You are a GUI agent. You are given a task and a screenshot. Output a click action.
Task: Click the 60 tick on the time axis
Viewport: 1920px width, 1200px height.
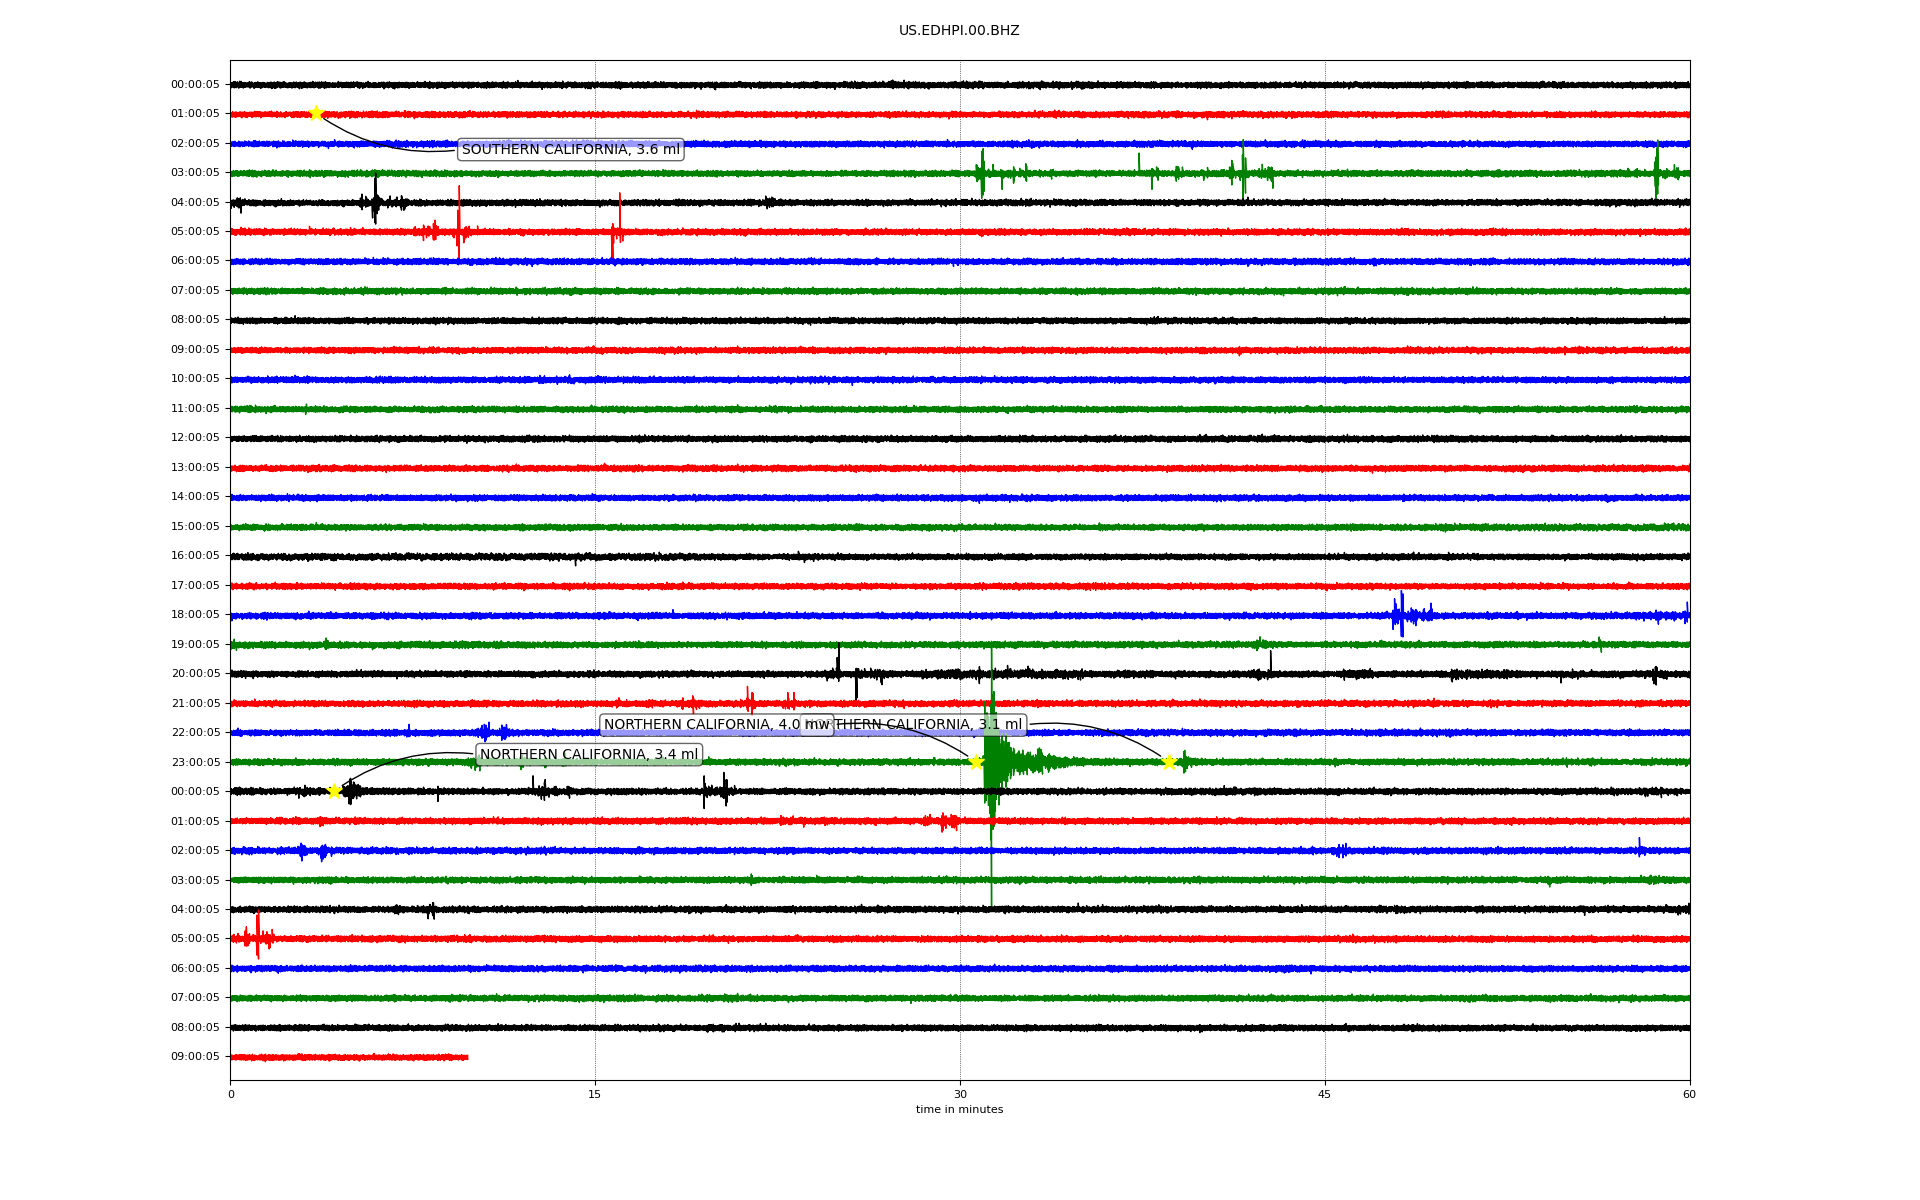1689,1094
